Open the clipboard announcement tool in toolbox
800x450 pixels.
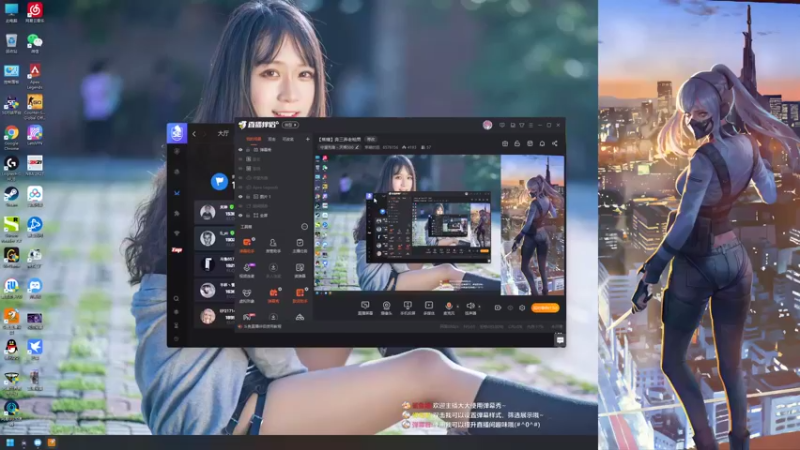pos(299,245)
